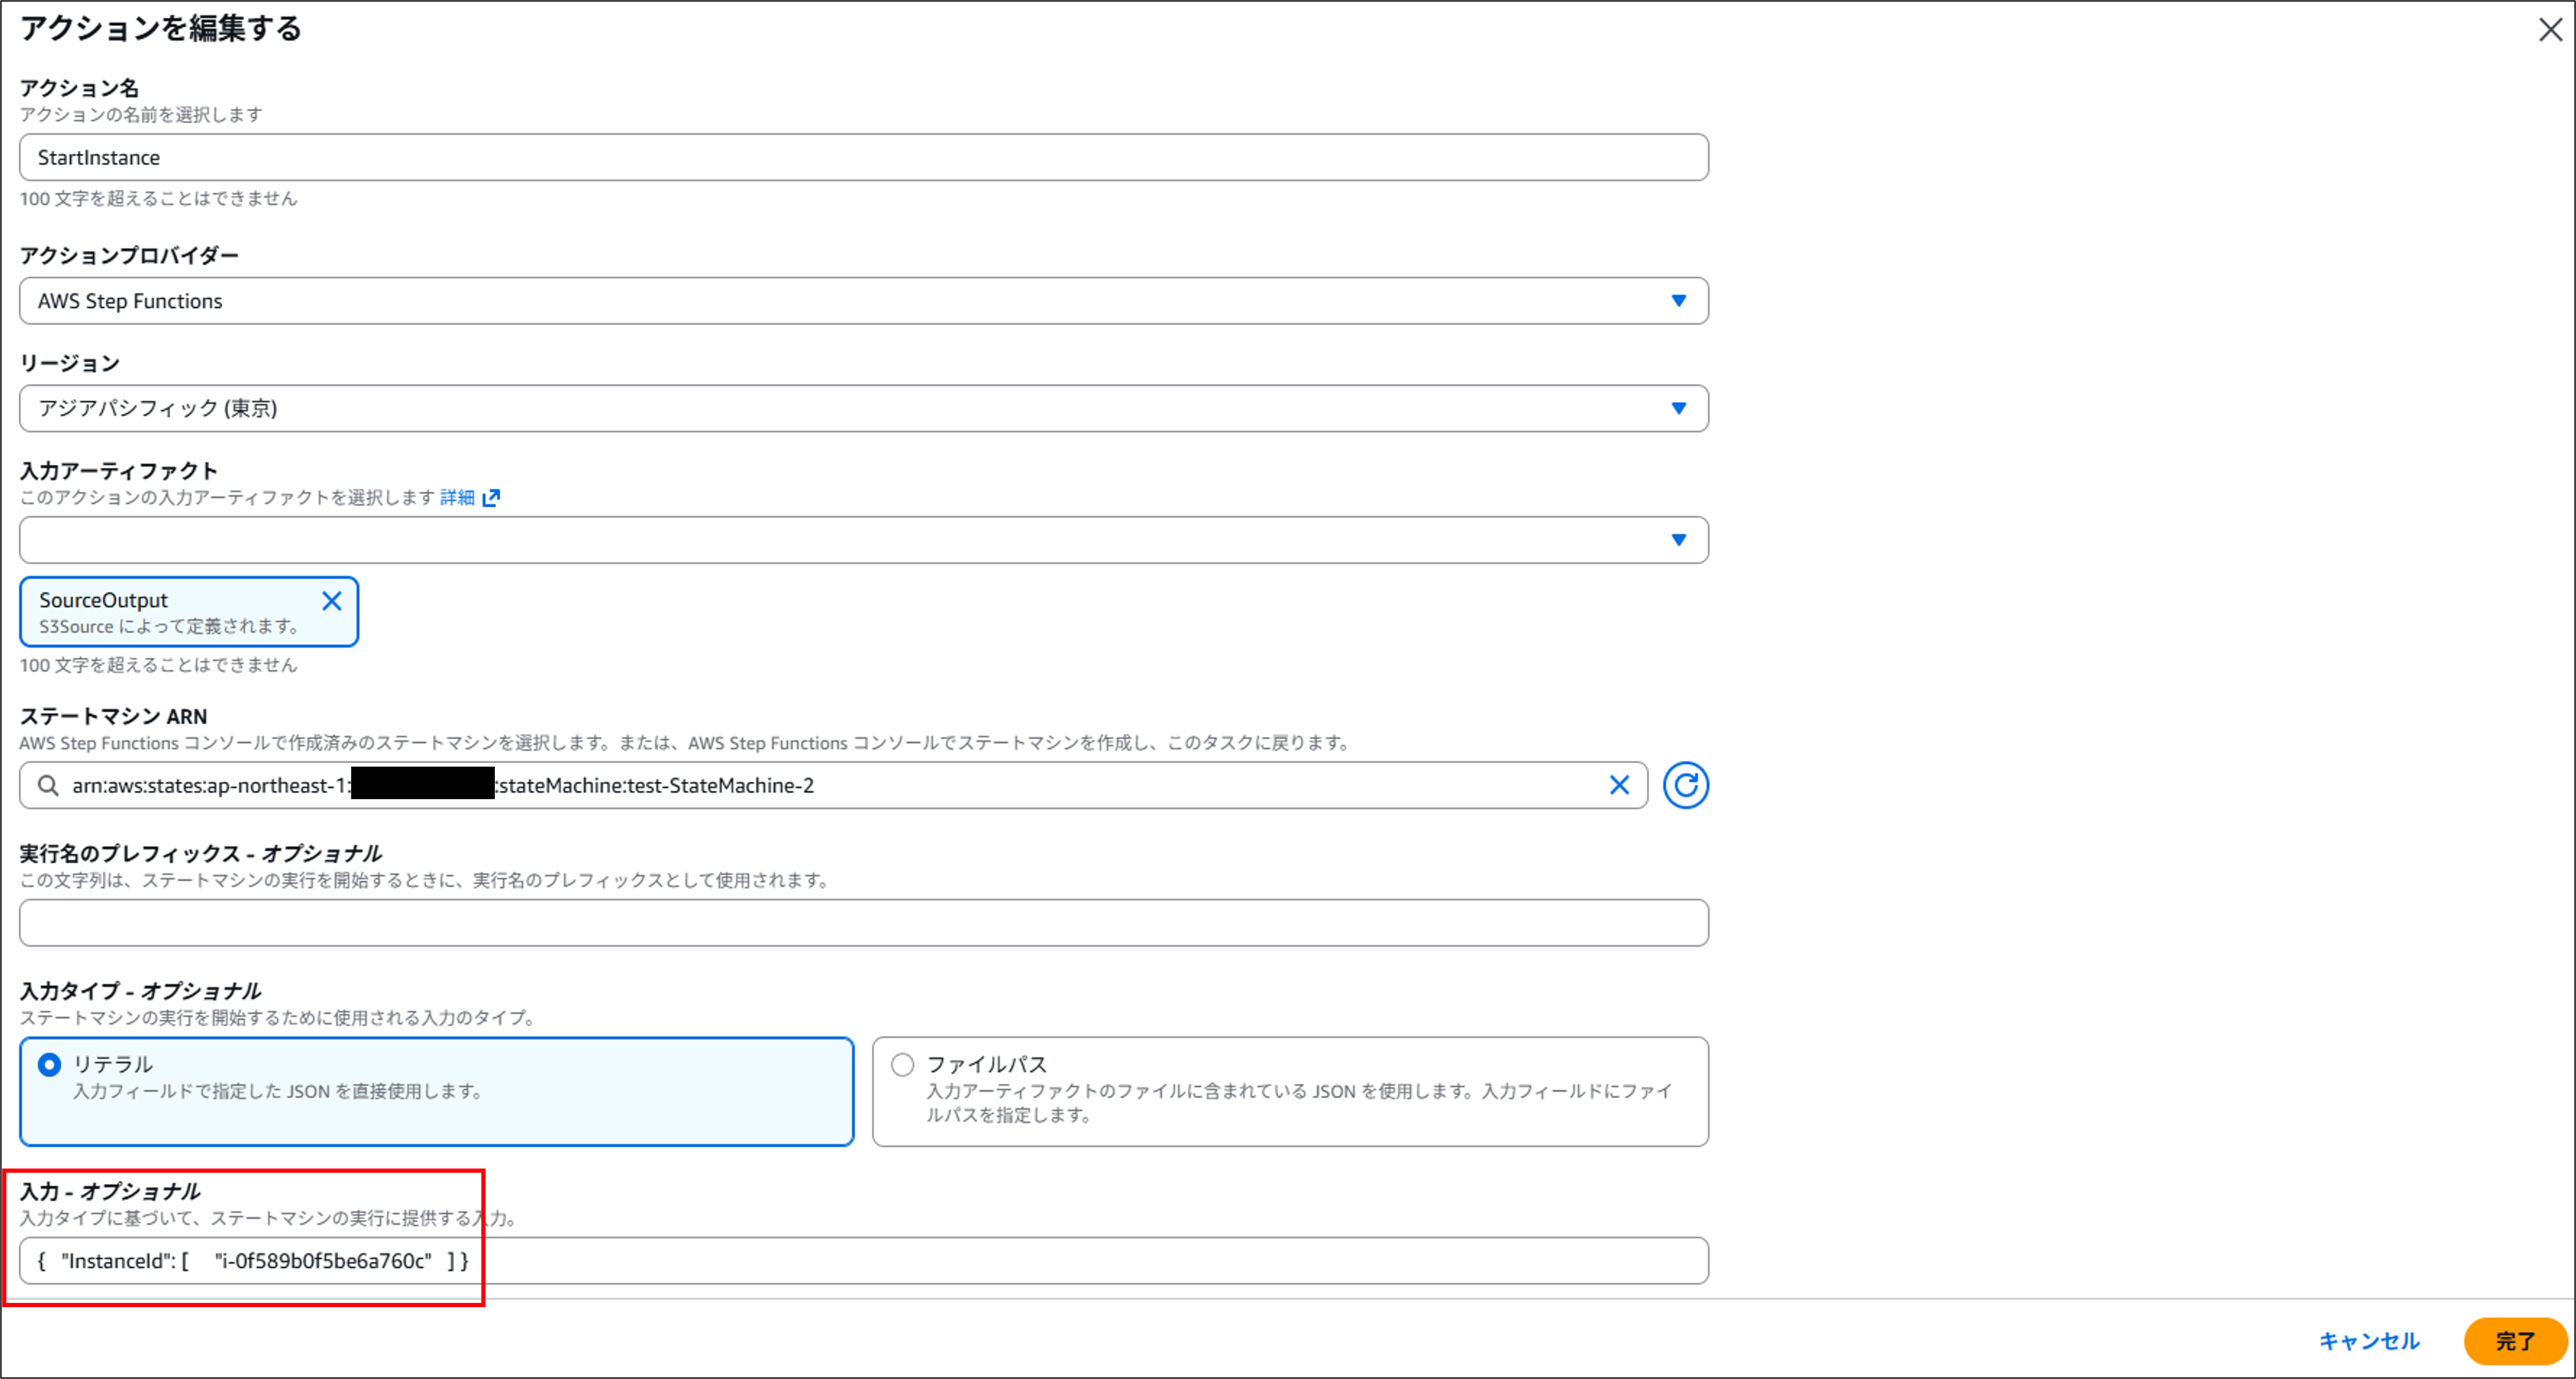Open the アジアパシフィック (東京) region dropdown
The width and height of the screenshot is (2576, 1379).
(860, 408)
